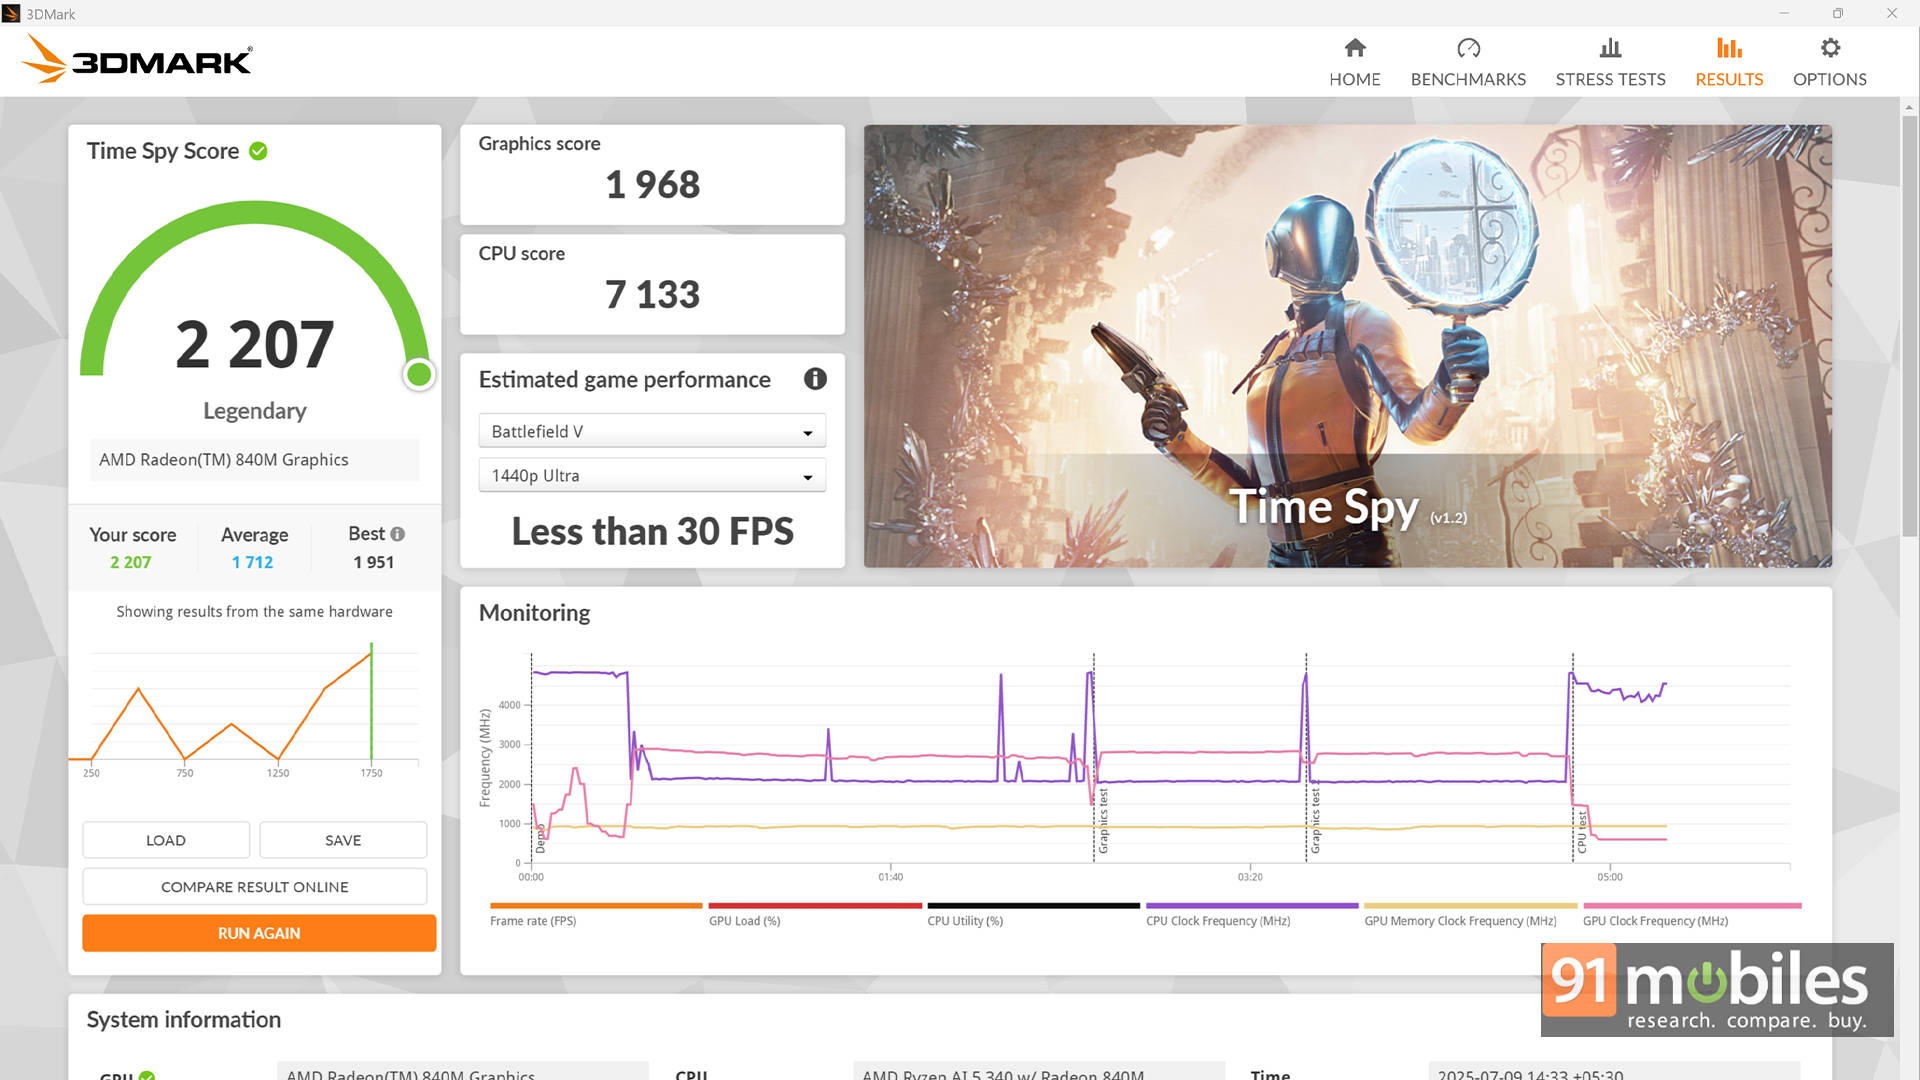Click the Time Spy artwork thumbnail
Viewport: 1920px width, 1080px height.
coord(1347,346)
